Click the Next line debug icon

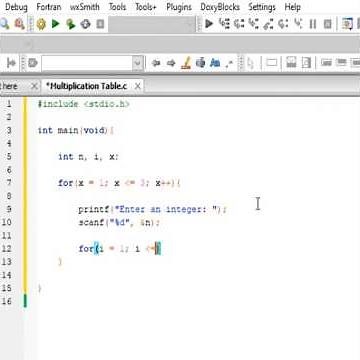pyautogui.click(x=239, y=24)
